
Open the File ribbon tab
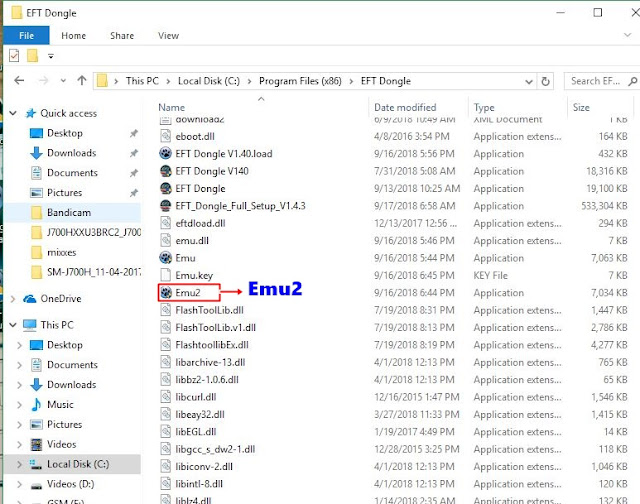pyautogui.click(x=26, y=36)
